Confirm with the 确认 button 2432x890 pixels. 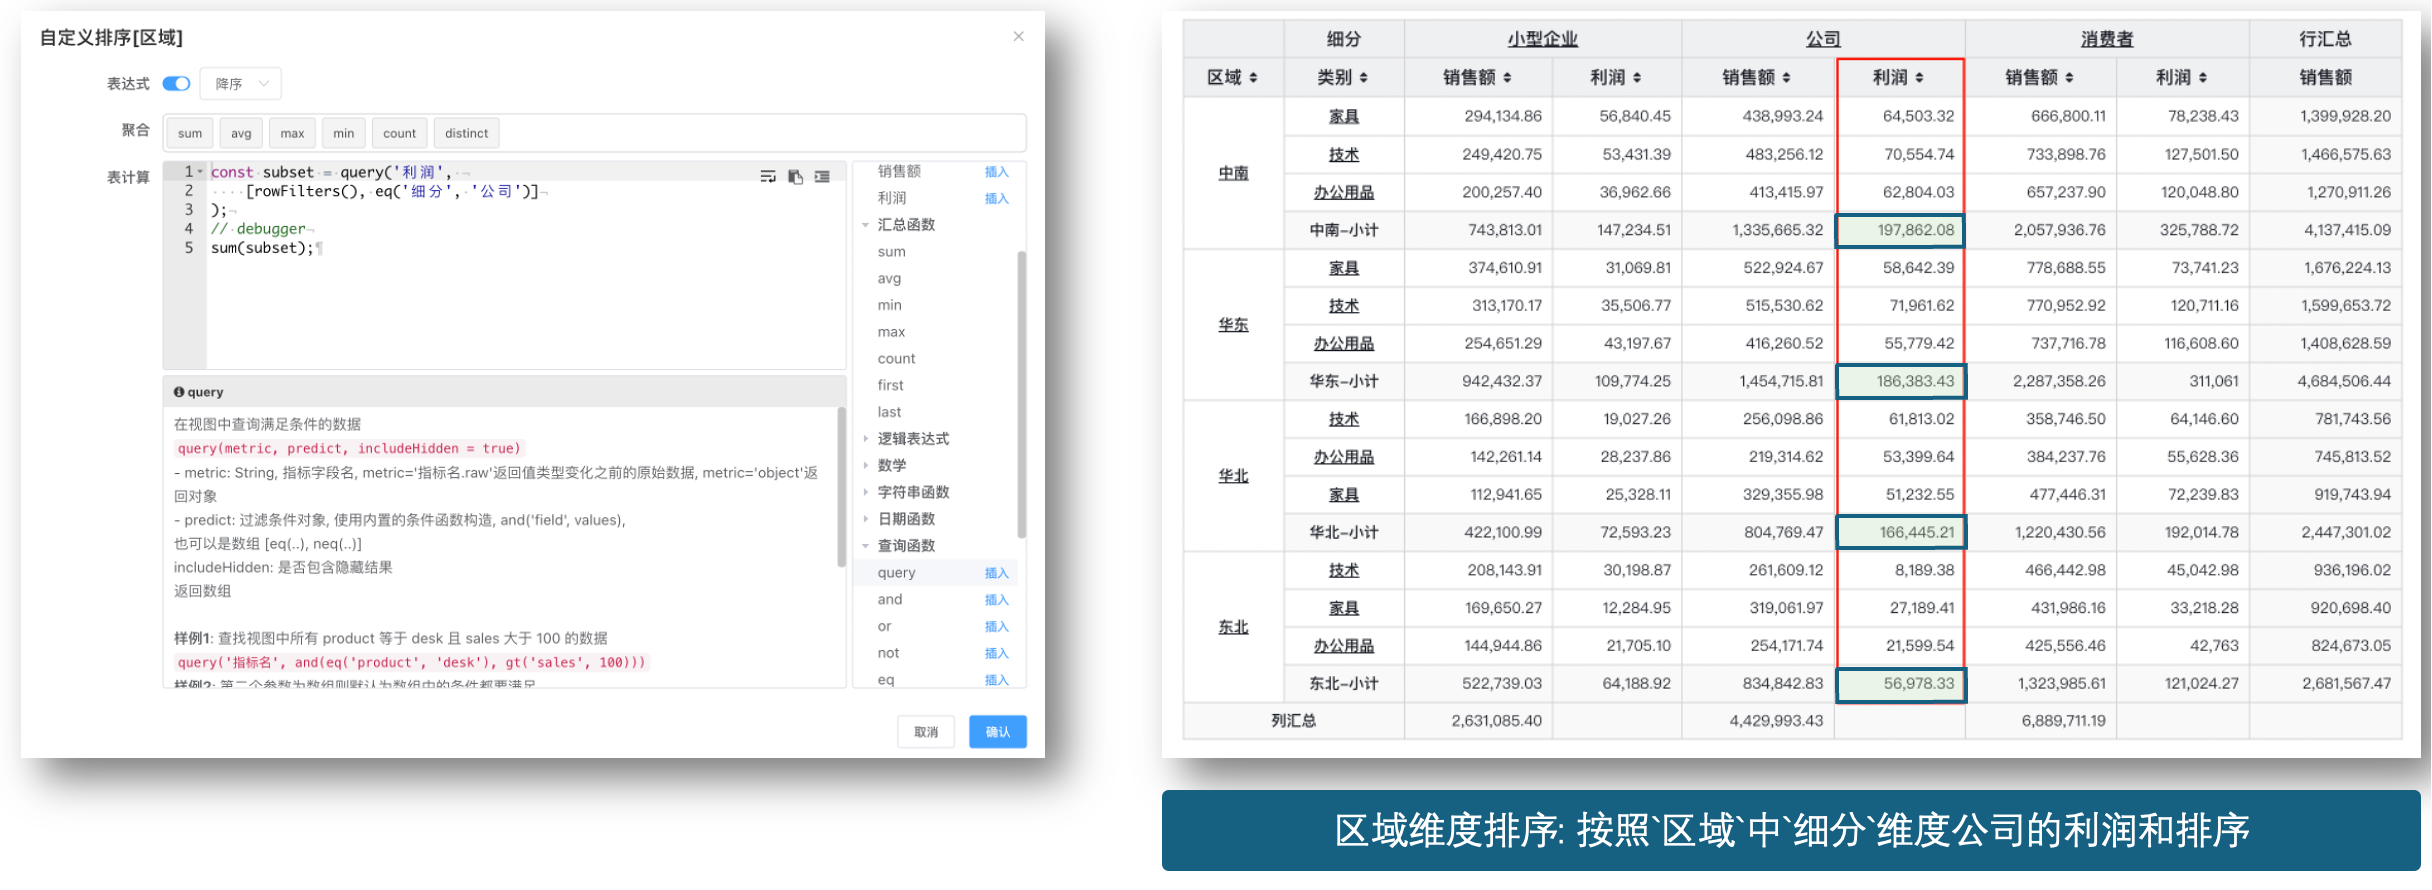pyautogui.click(x=997, y=732)
